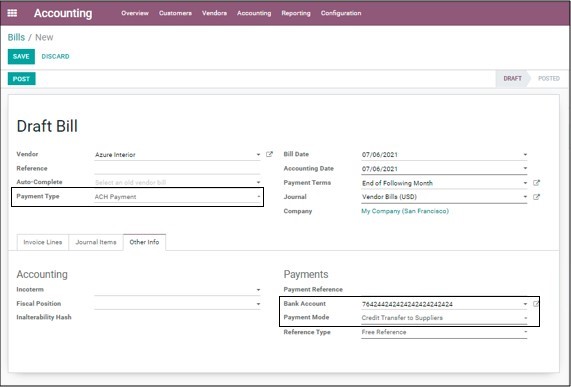Click the Reference input field
The height and width of the screenshot is (387, 571).
pyautogui.click(x=177, y=169)
